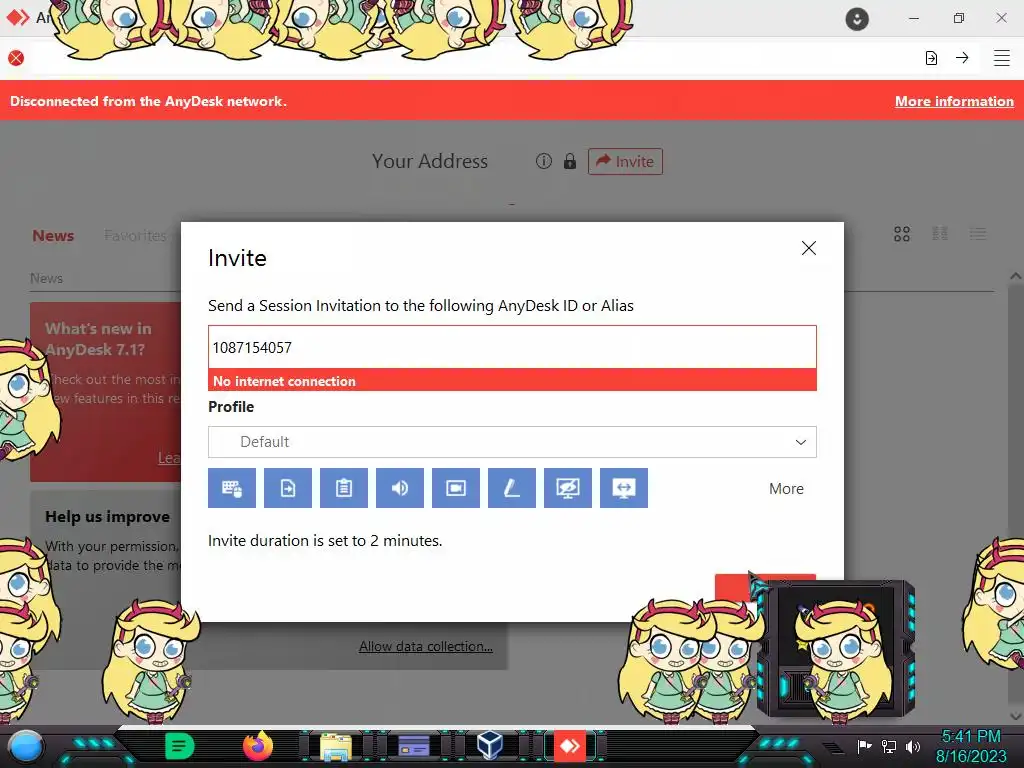Open the Start orb on the taskbar
Screen dimensions: 1024x768
[x=26, y=746]
